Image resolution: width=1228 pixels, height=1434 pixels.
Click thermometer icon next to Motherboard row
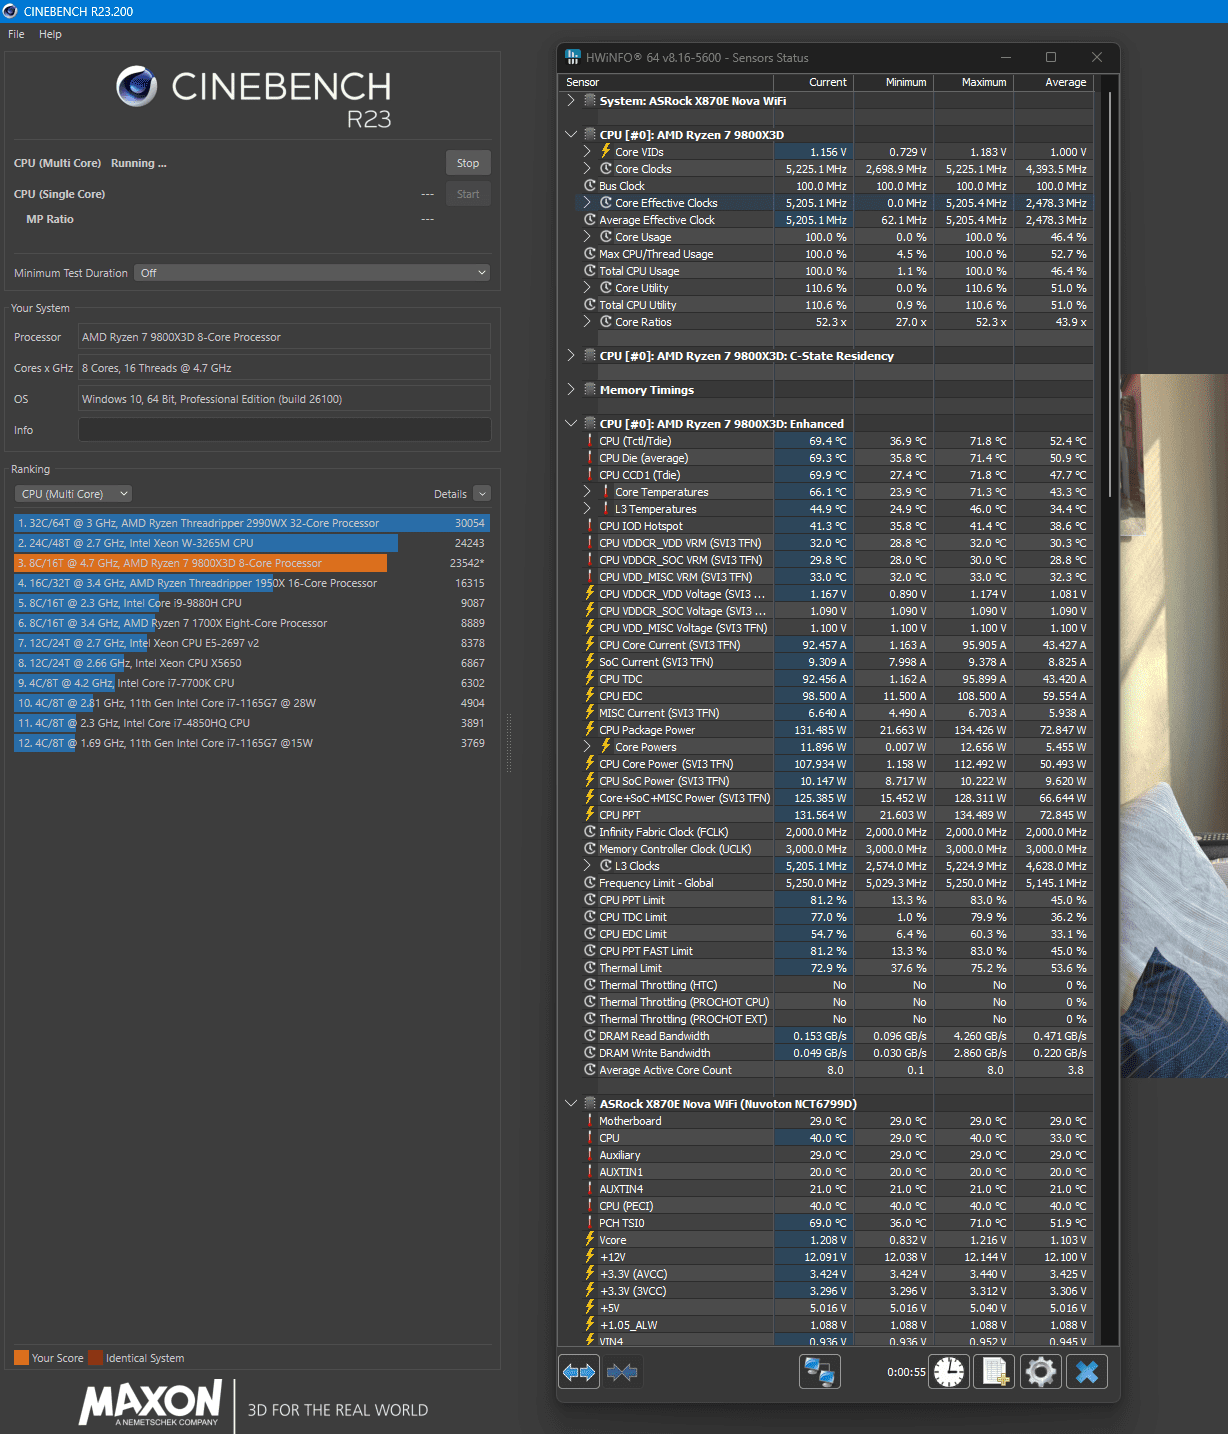(x=590, y=1121)
